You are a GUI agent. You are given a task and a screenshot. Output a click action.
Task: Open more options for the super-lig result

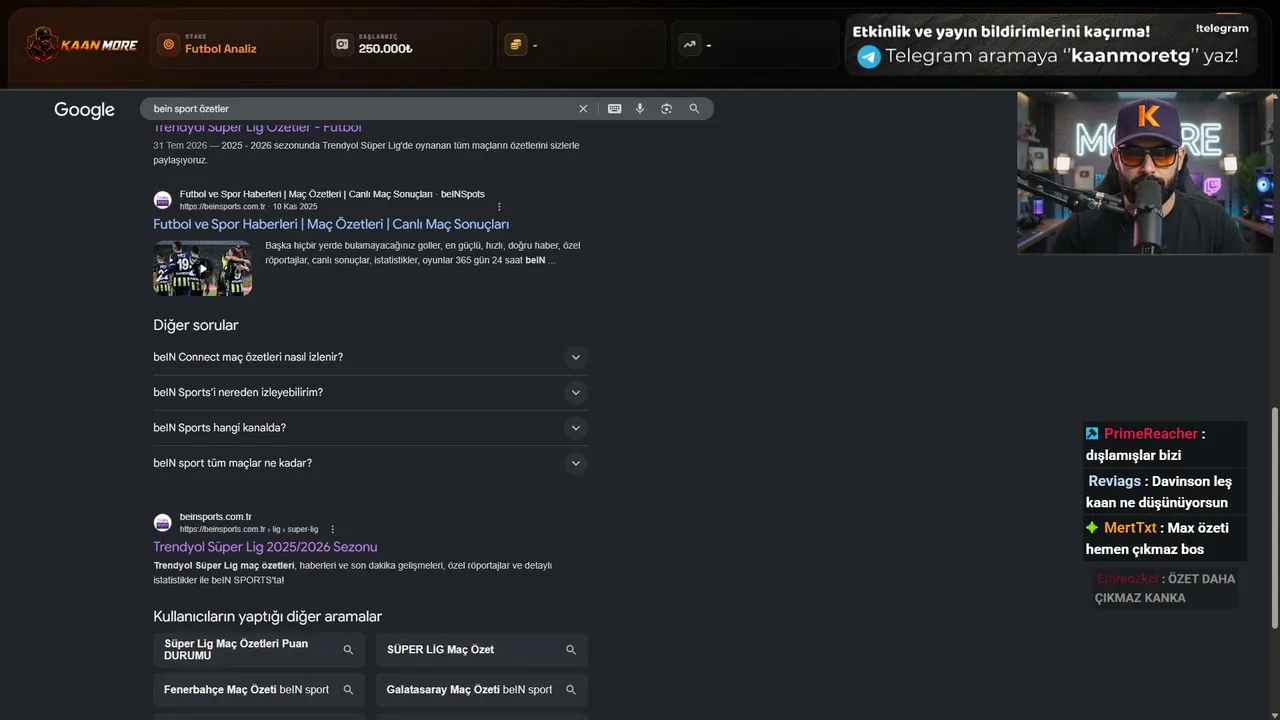[332, 529]
